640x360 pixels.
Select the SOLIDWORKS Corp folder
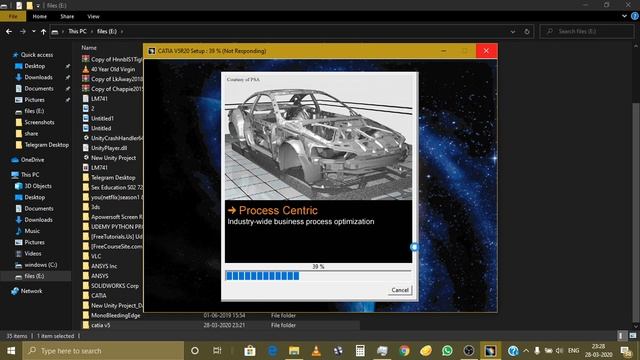(x=115, y=286)
